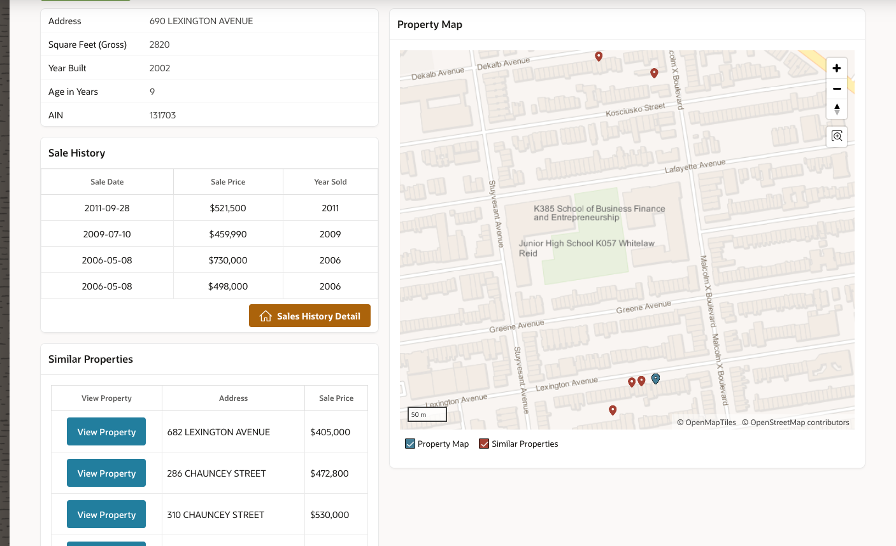View property 682 Lexington Avenue

click(106, 432)
